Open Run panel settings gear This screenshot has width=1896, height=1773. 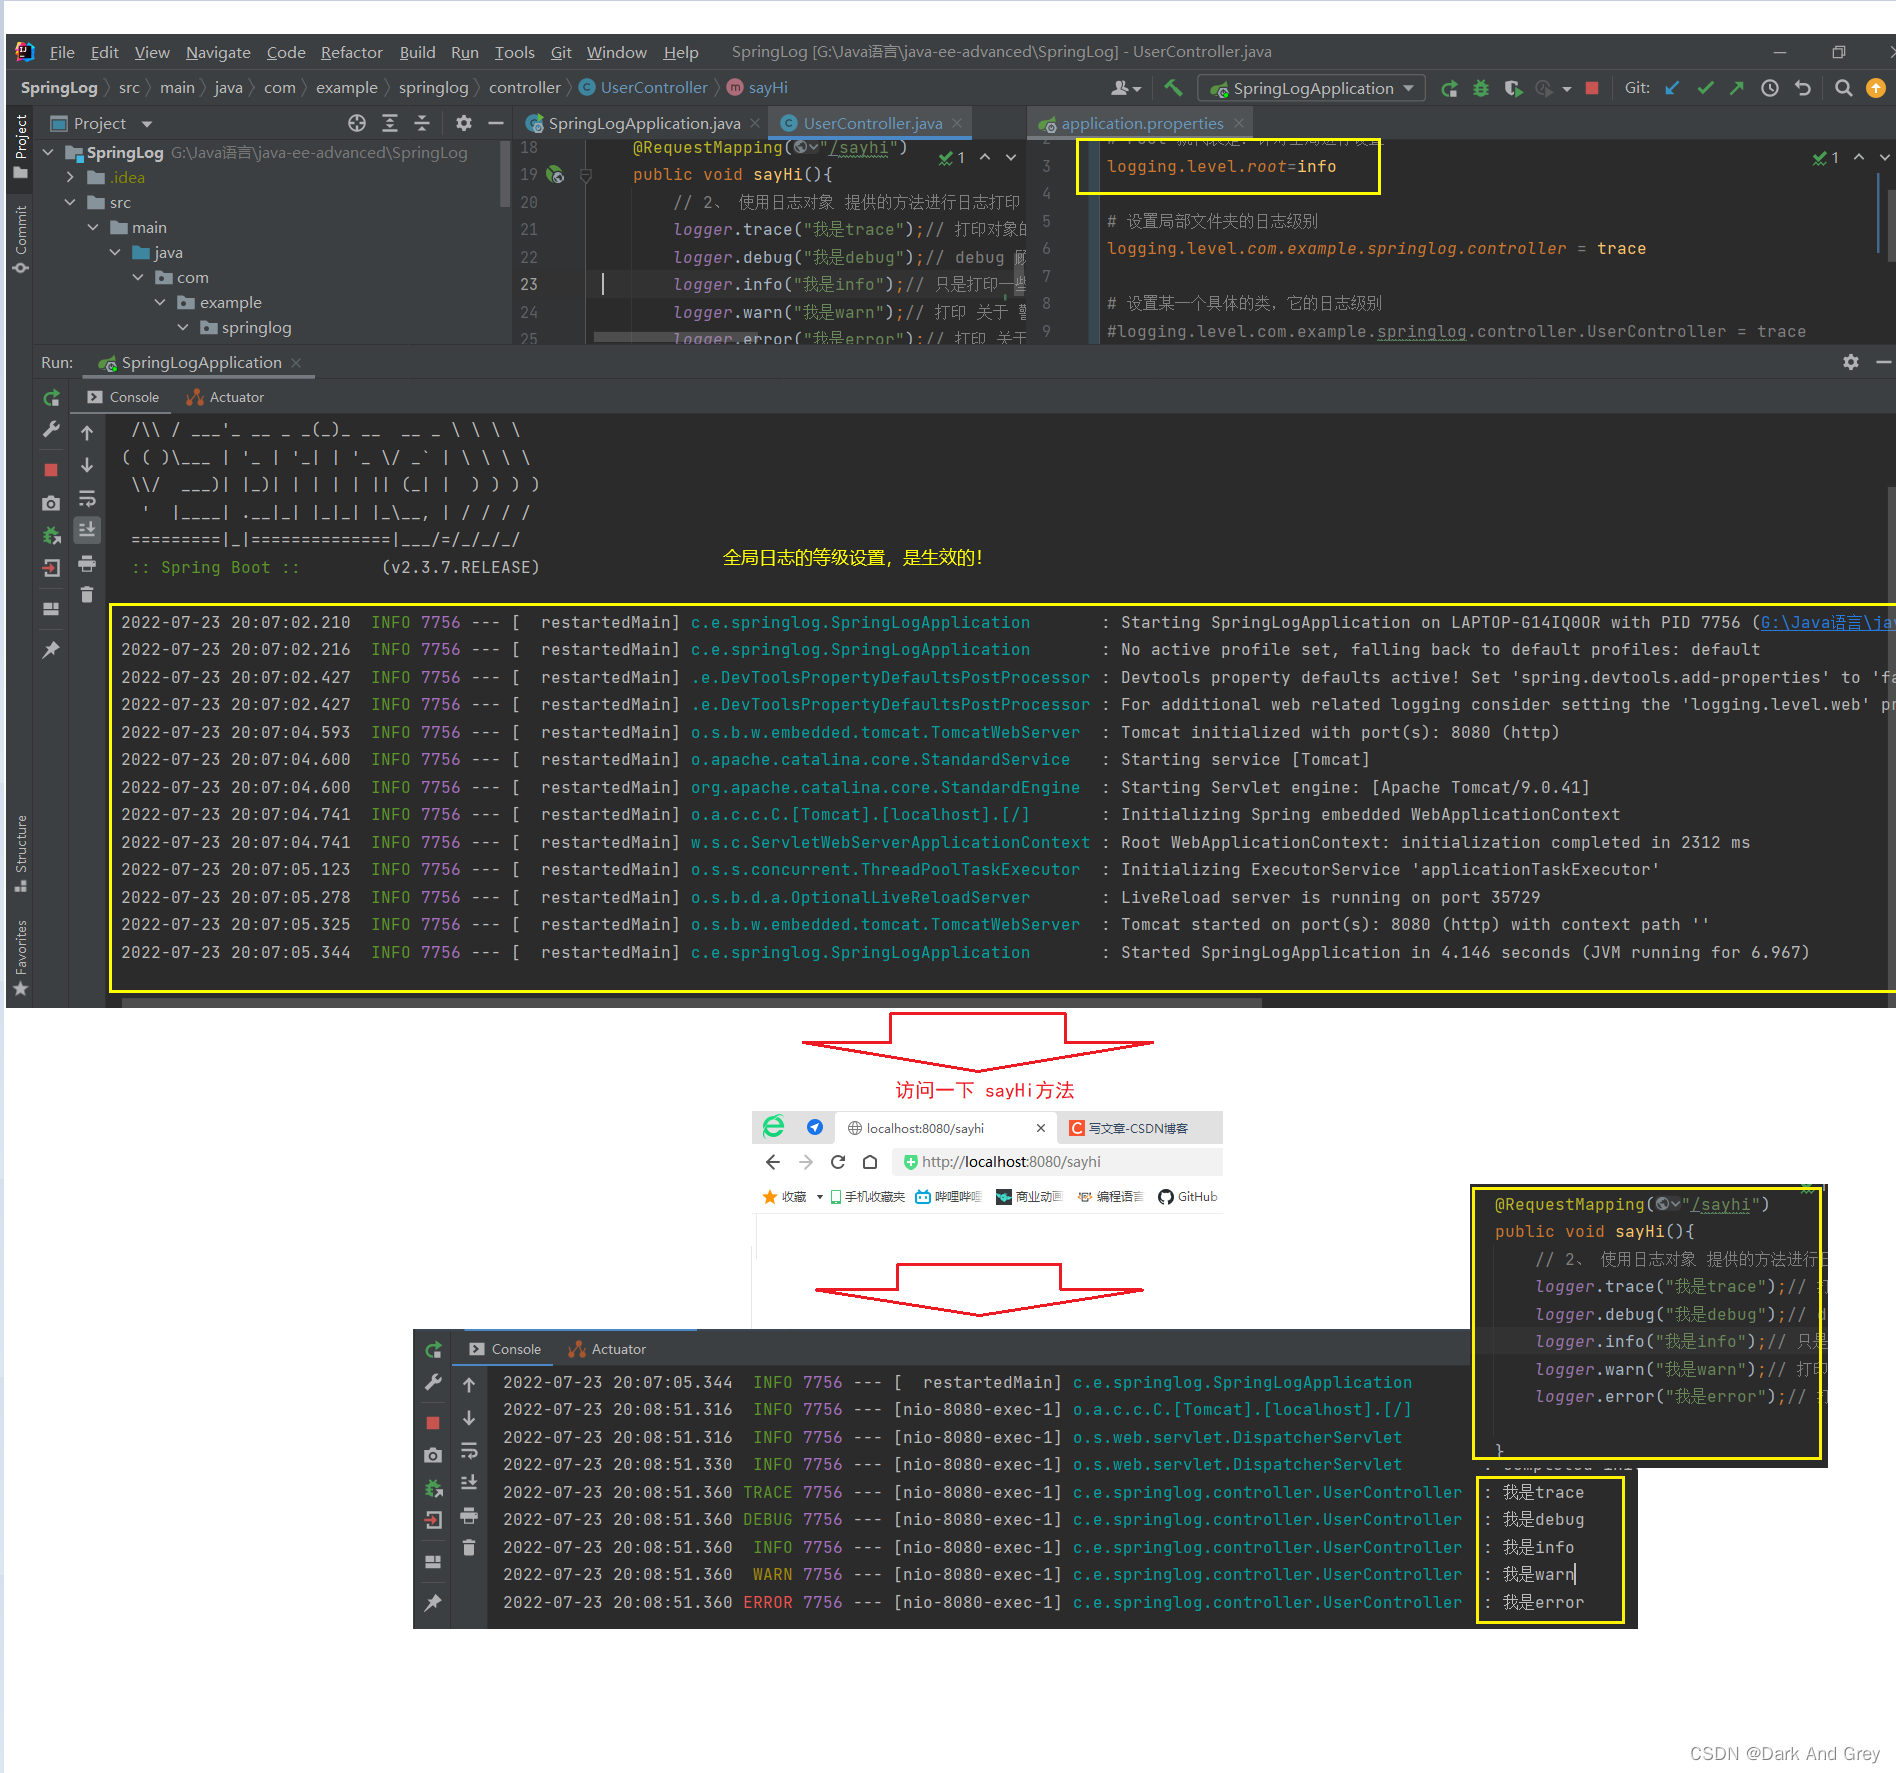tap(1851, 362)
